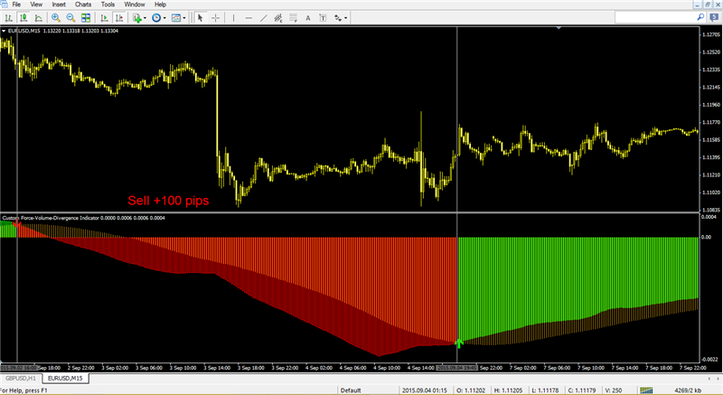Click the periods clock icon
Screen dimensions: 723x395
pos(156,18)
